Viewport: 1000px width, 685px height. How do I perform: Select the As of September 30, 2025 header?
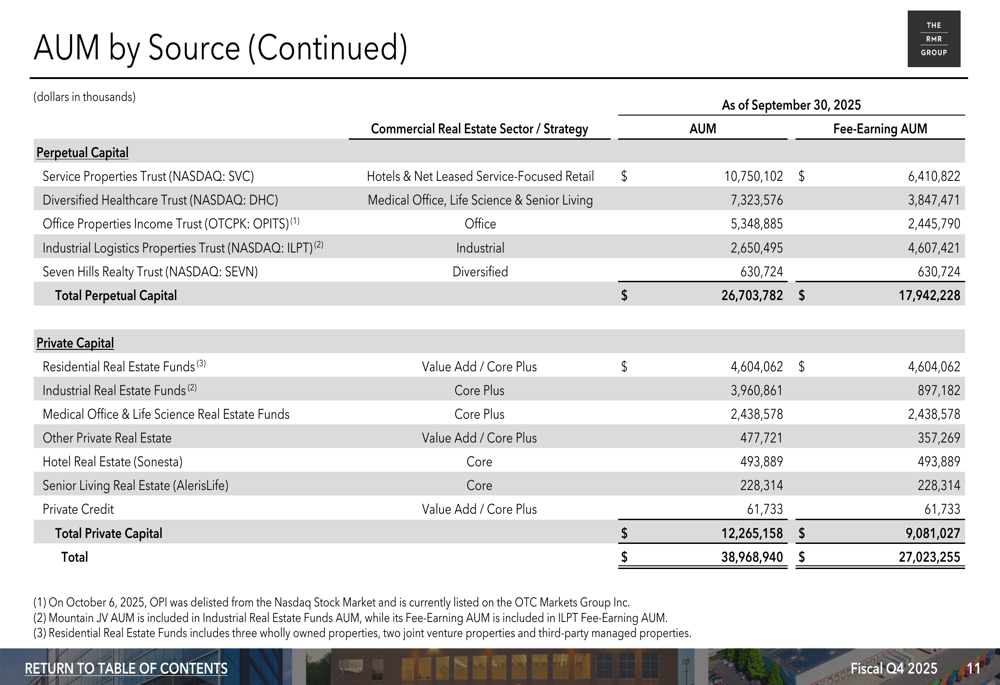click(791, 105)
